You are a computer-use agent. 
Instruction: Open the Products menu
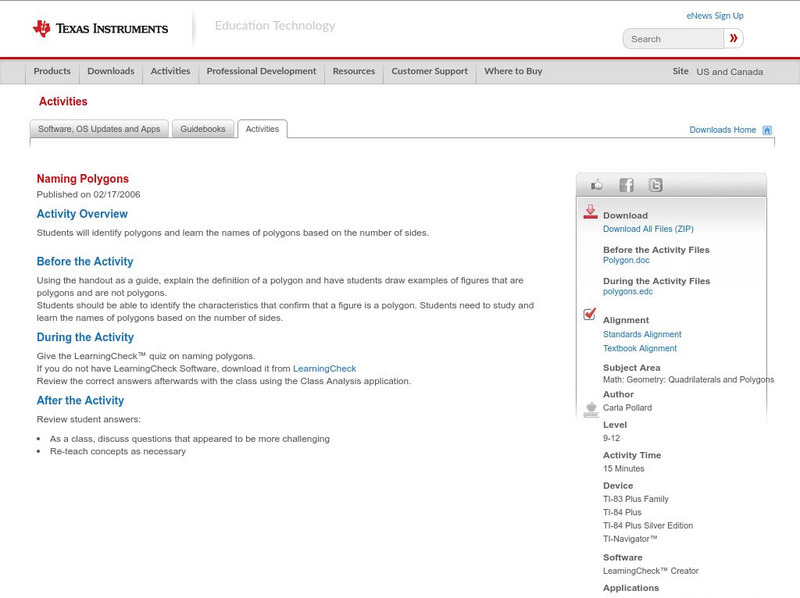52,71
